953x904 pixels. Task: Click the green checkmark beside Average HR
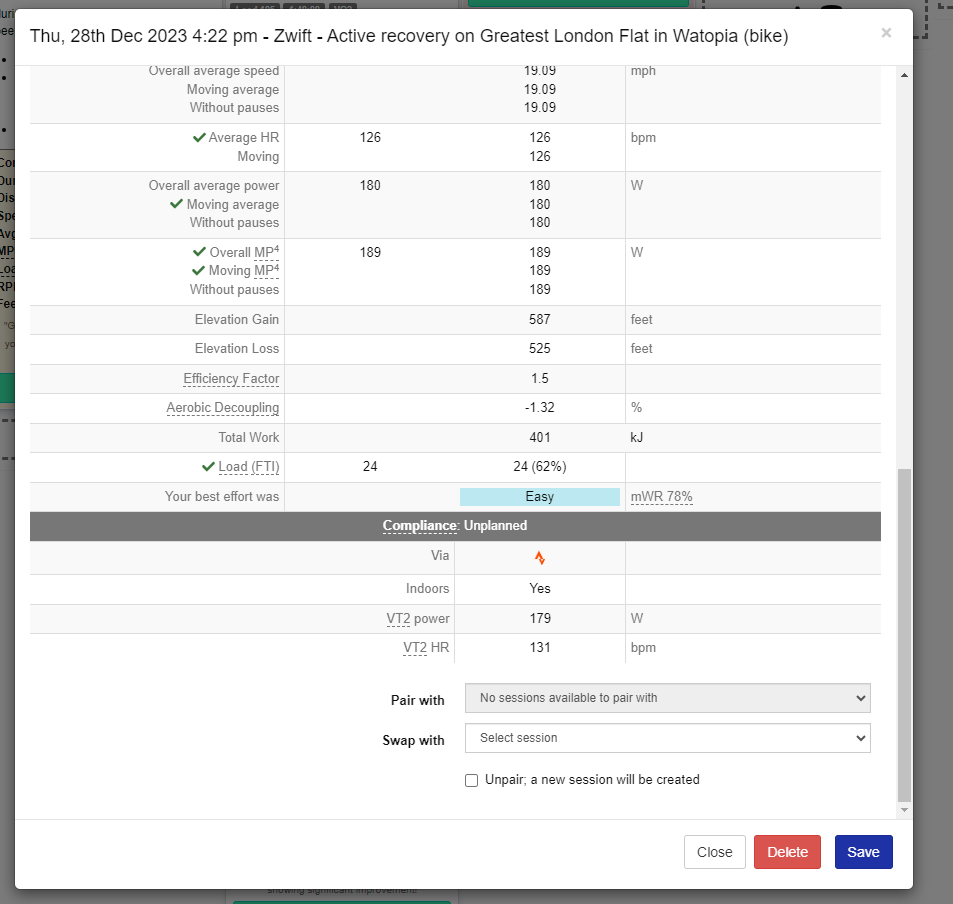pyautogui.click(x=199, y=137)
